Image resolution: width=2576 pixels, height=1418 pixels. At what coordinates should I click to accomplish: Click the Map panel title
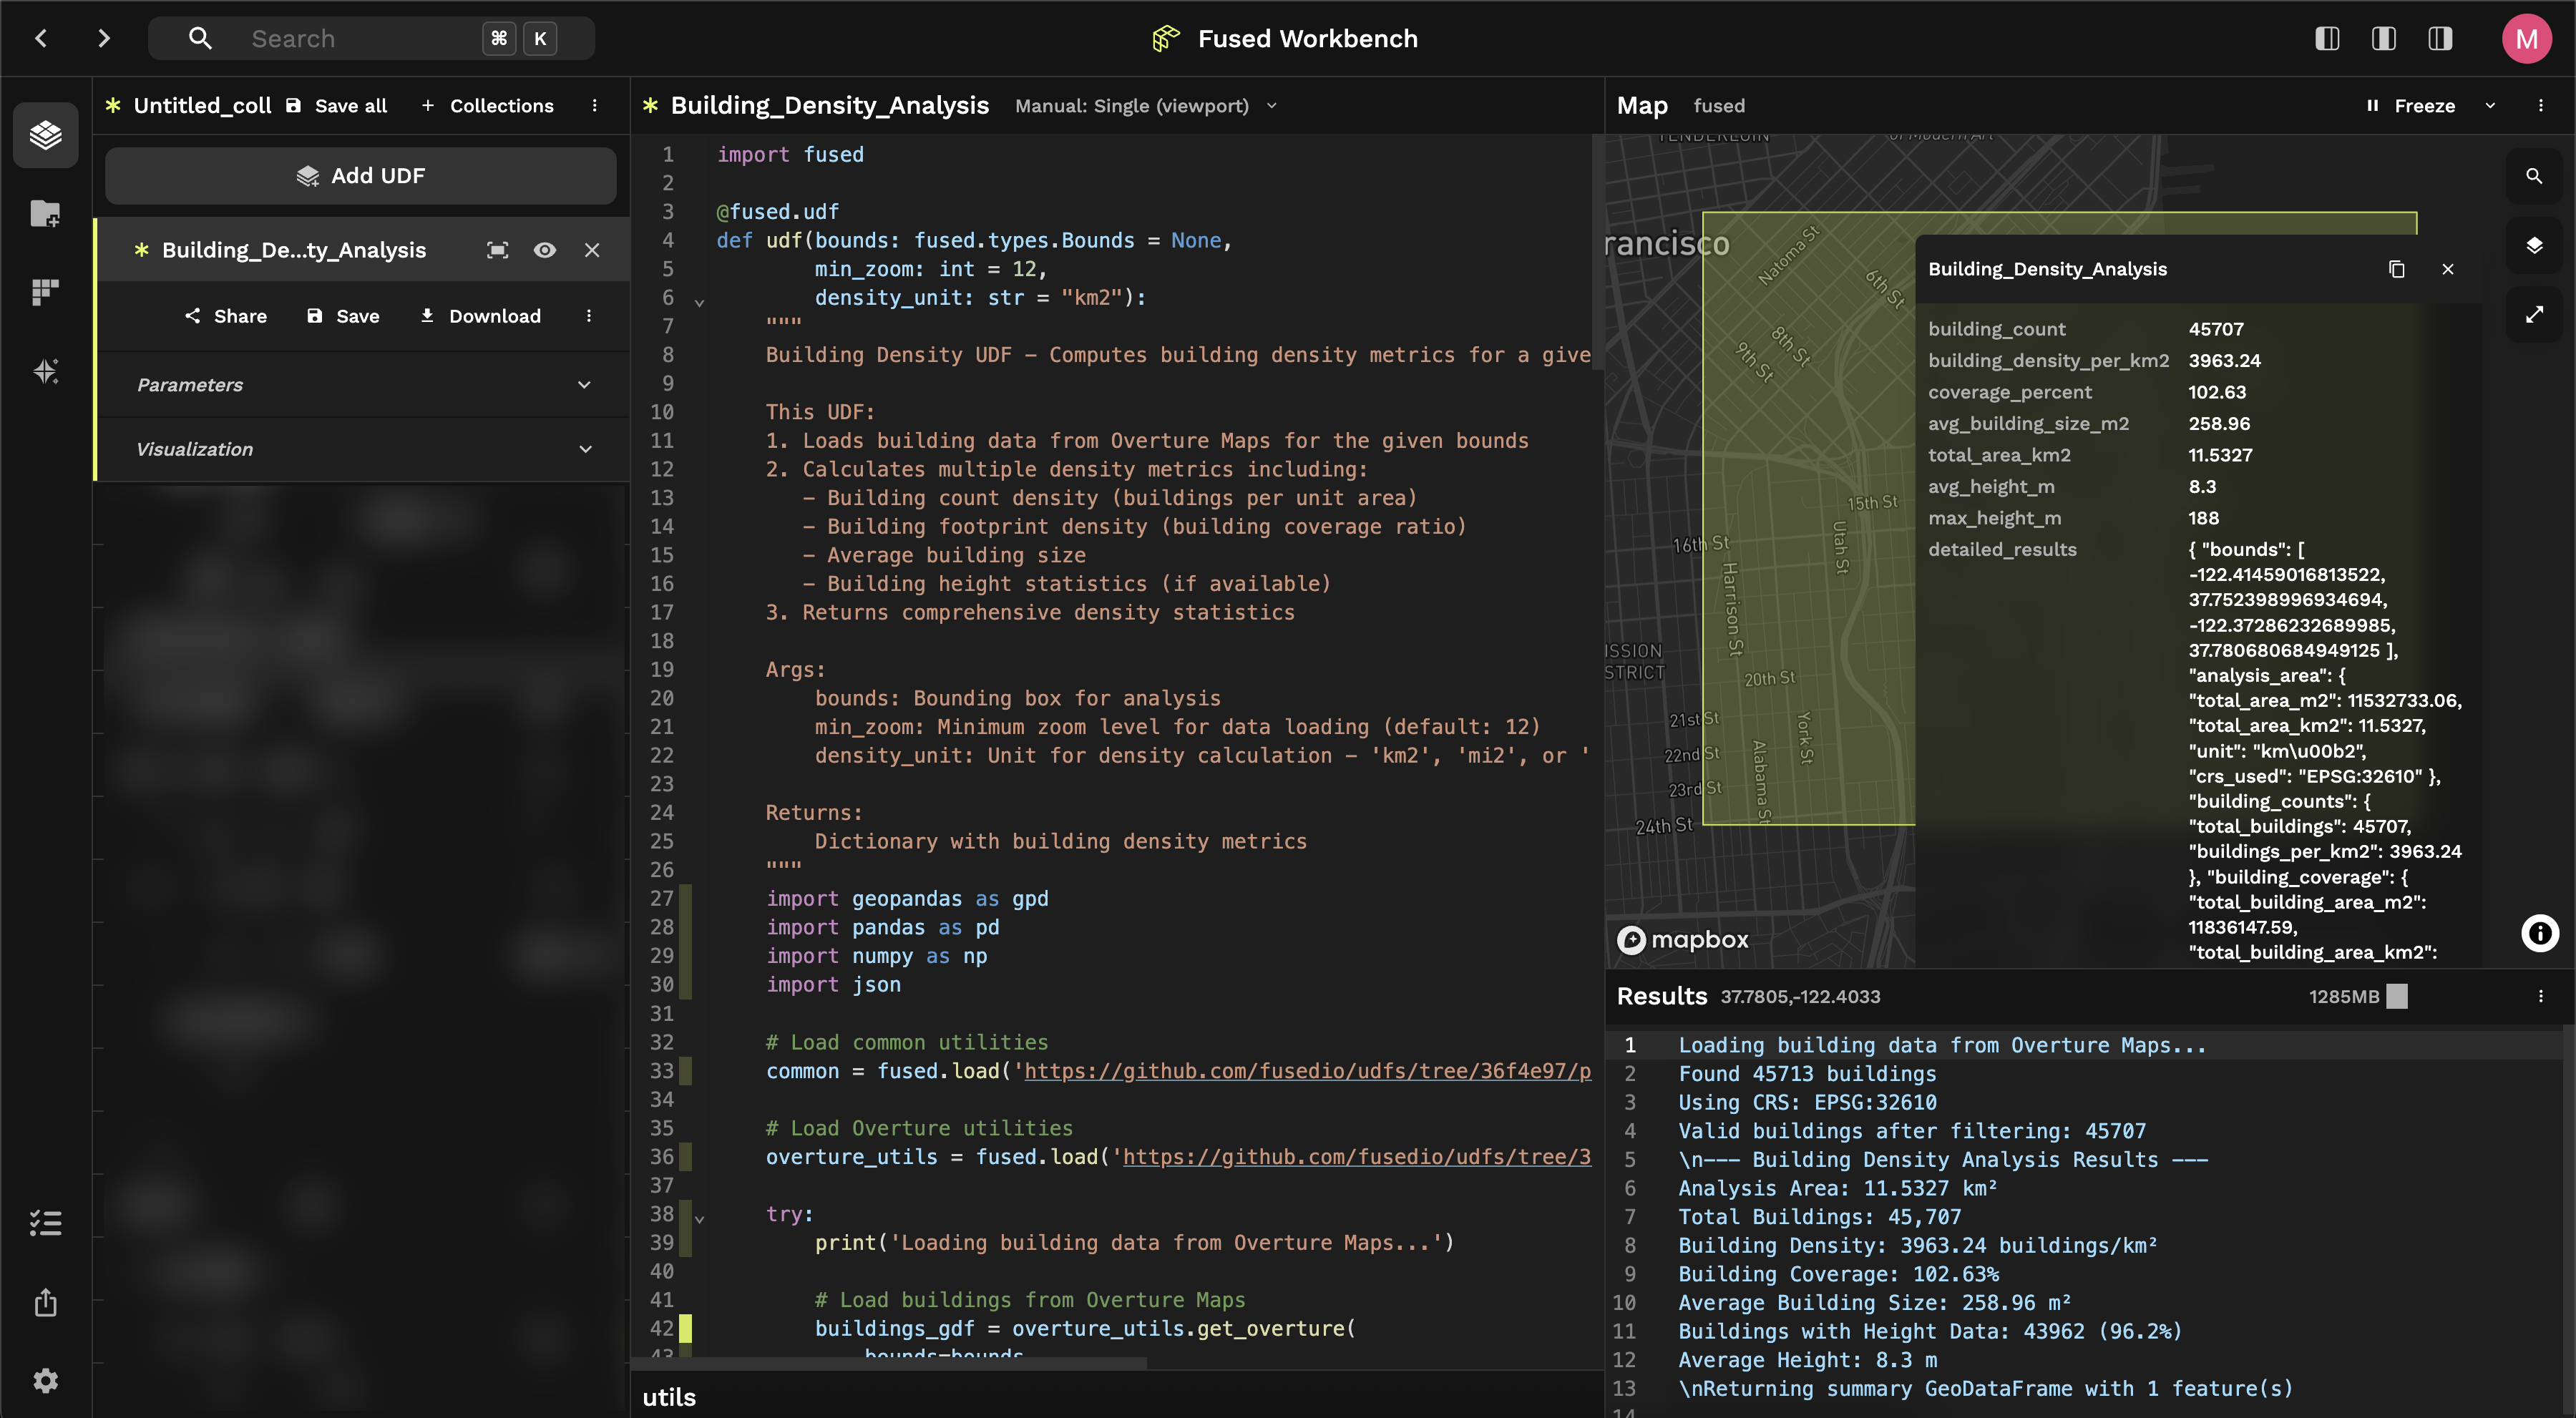tap(1642, 106)
